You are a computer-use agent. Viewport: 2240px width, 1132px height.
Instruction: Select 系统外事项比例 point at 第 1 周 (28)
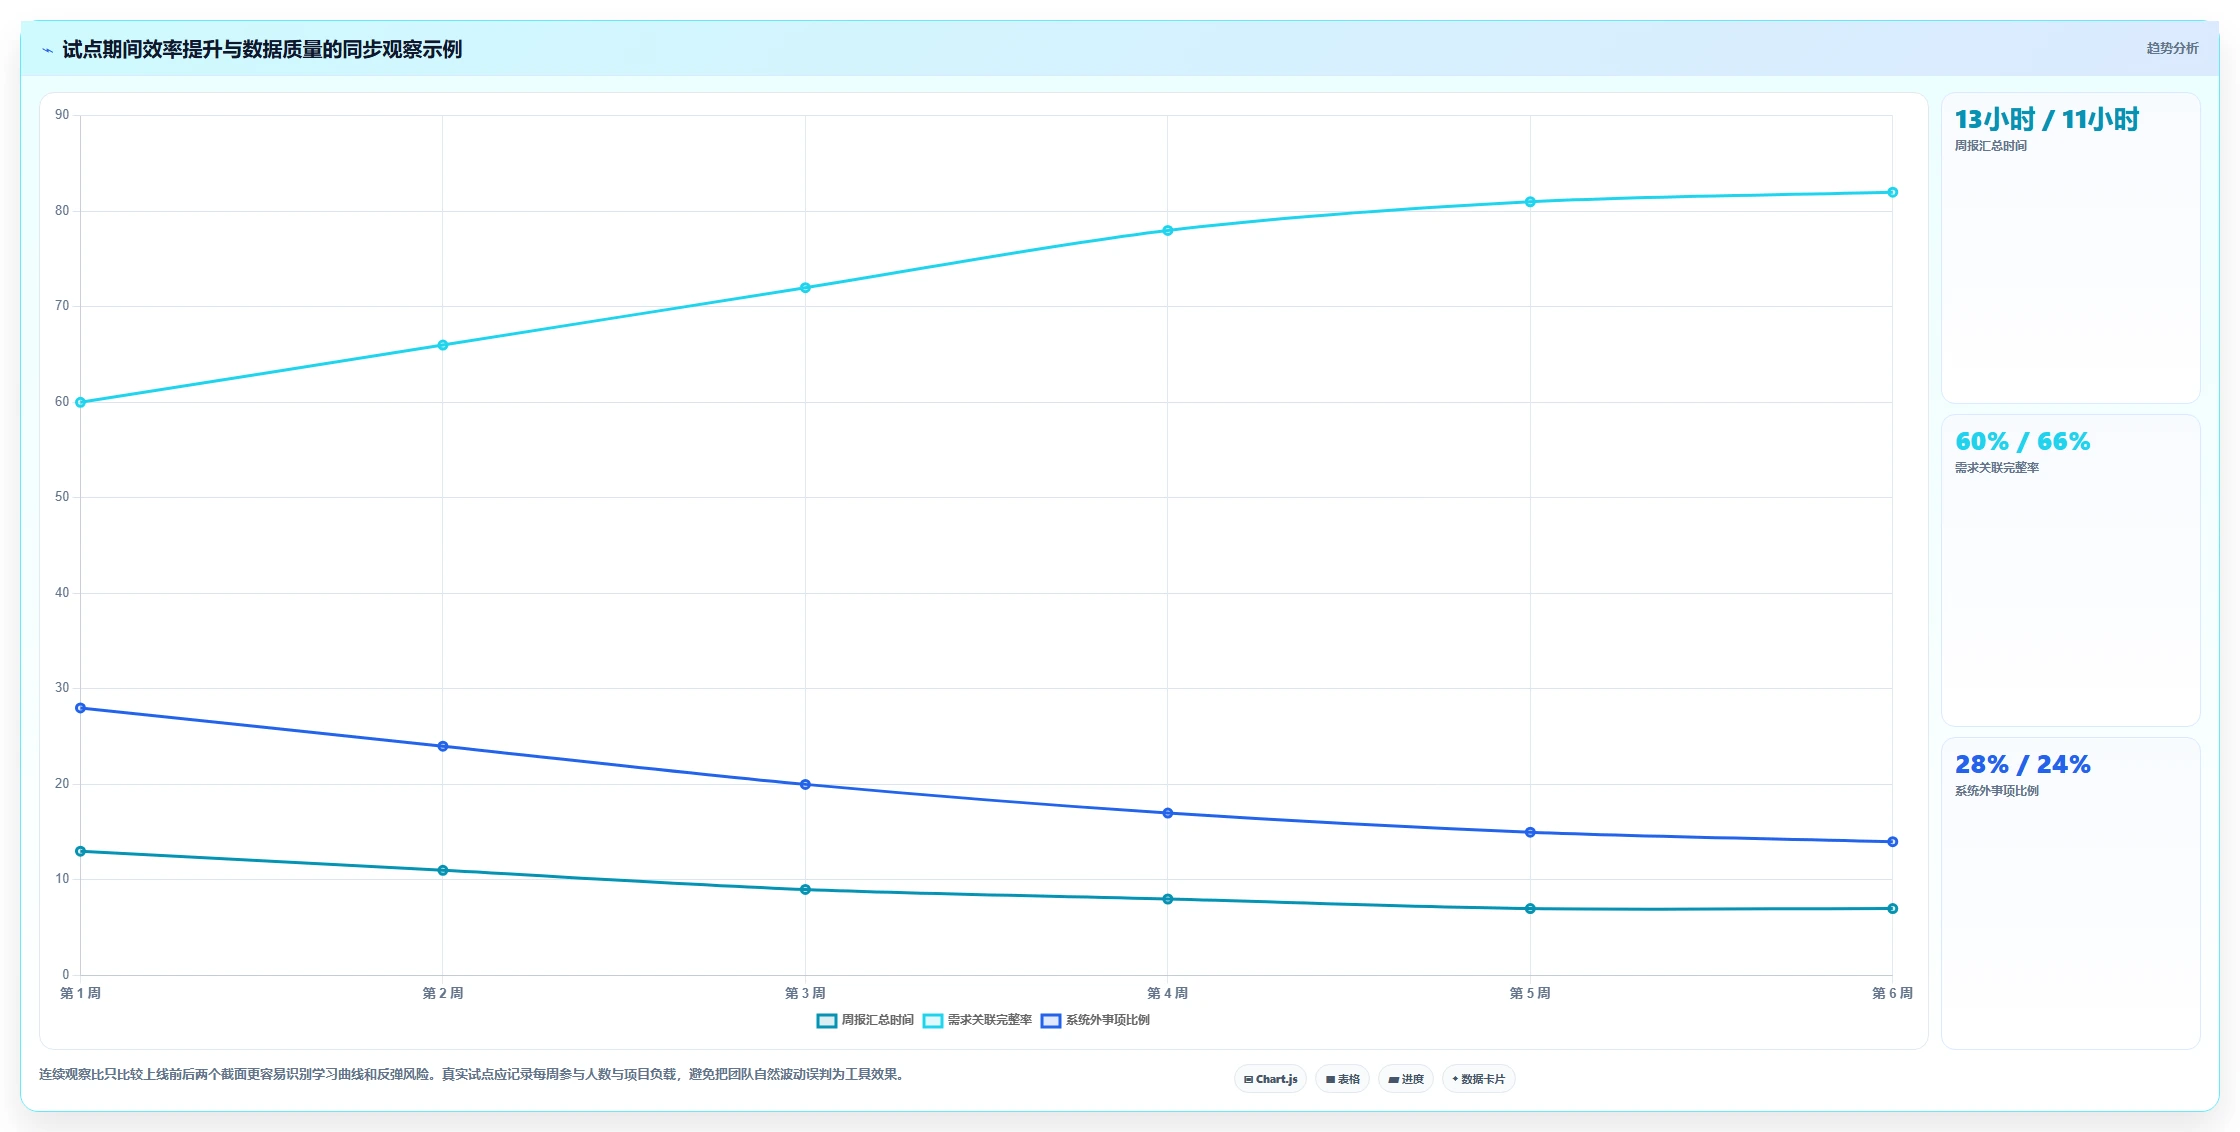[81, 708]
